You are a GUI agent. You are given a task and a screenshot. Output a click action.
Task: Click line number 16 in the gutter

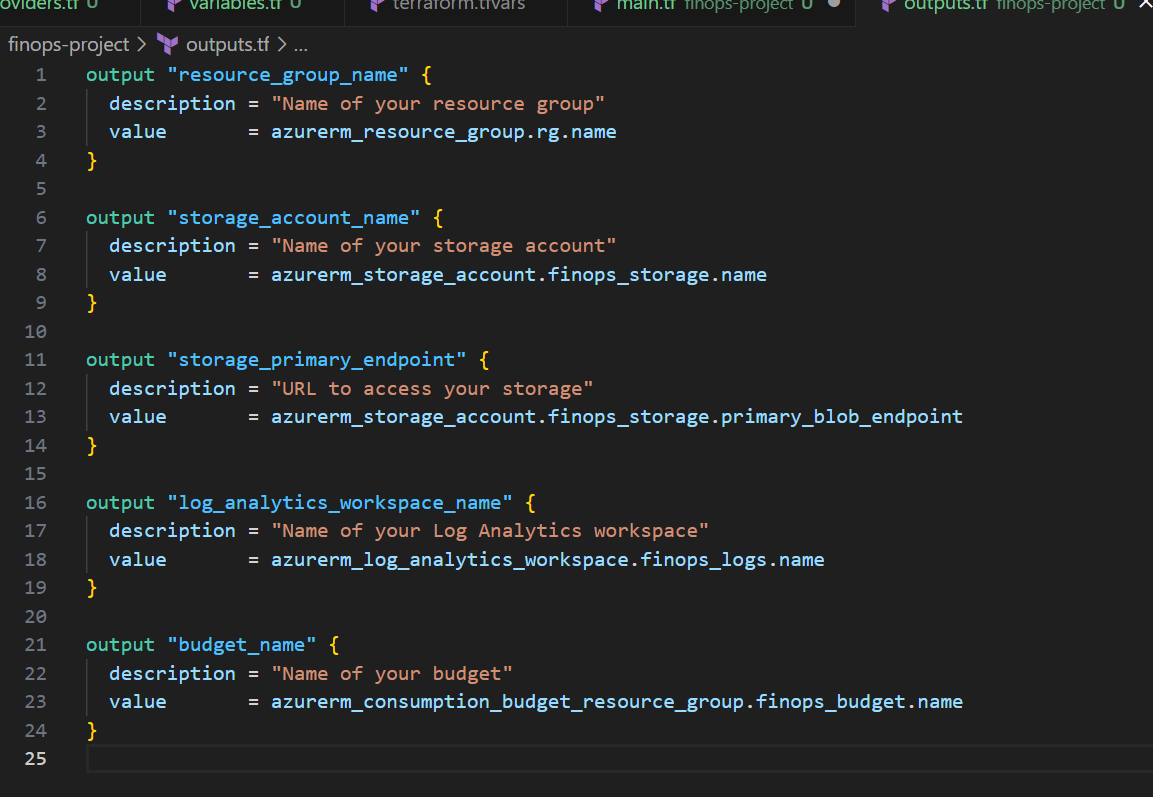tap(35, 502)
